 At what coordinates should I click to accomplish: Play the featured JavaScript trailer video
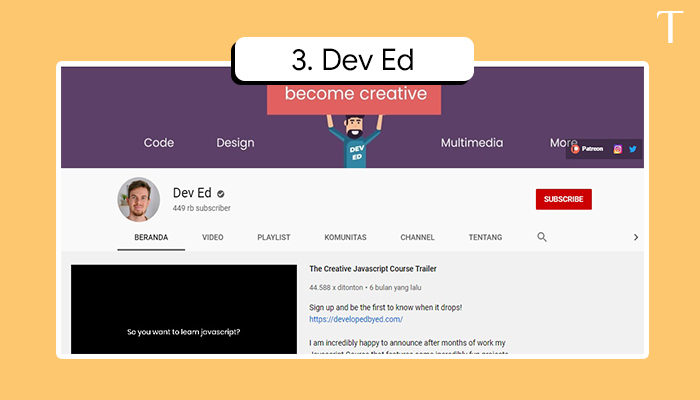(184, 309)
